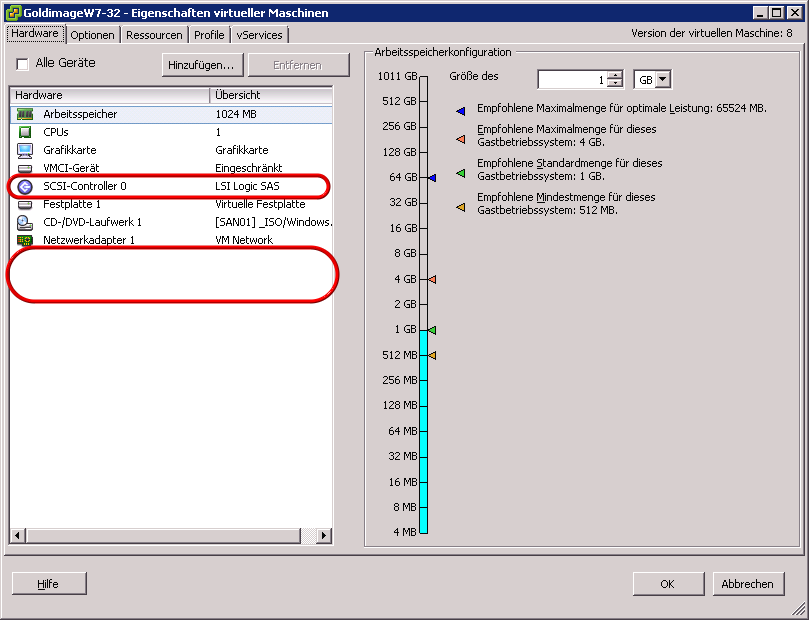The height and width of the screenshot is (620, 809).
Task: Click the blue maximum memory slider marker
Action: tap(433, 177)
